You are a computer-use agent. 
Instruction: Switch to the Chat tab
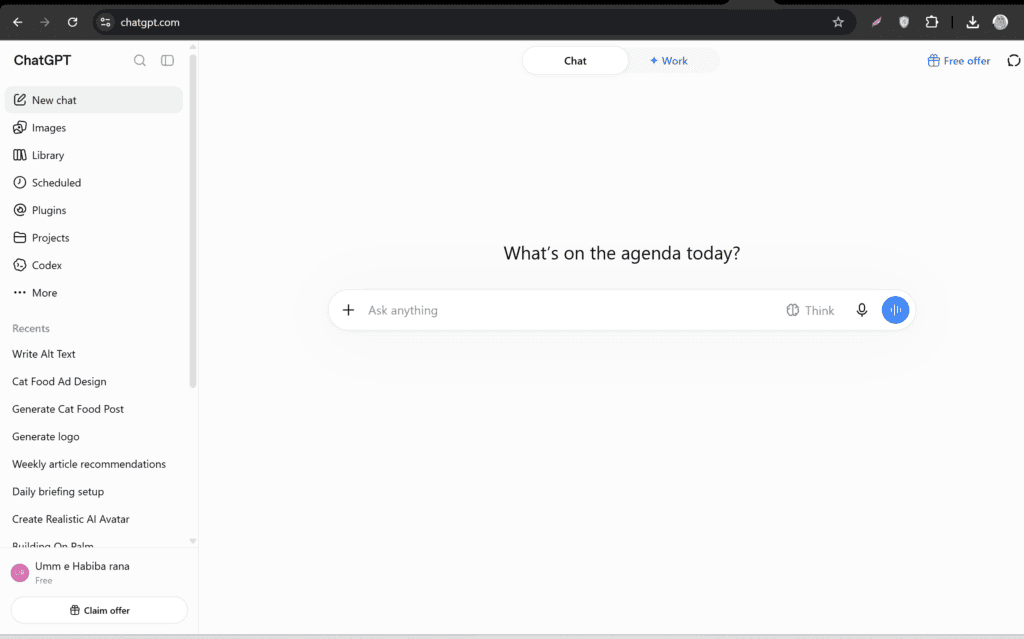(x=575, y=60)
